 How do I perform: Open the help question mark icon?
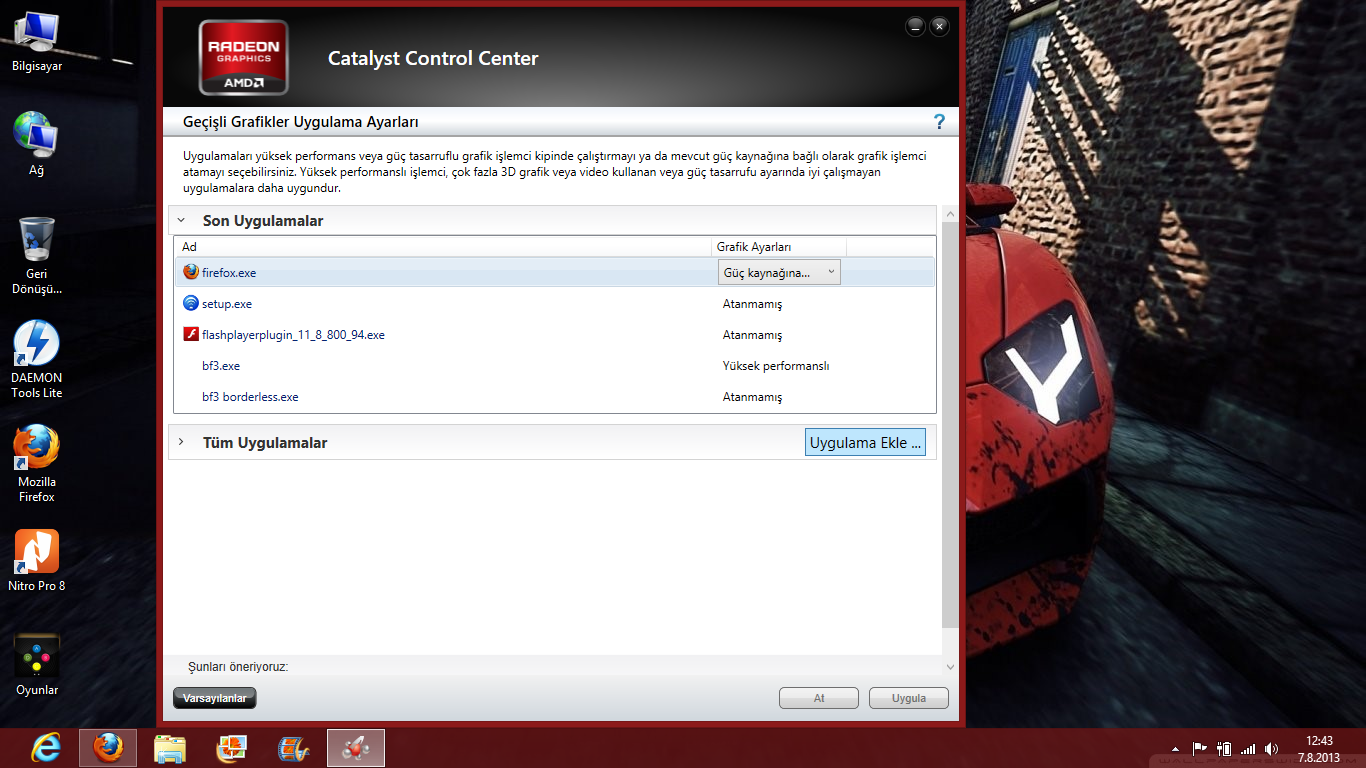pyautogui.click(x=939, y=122)
